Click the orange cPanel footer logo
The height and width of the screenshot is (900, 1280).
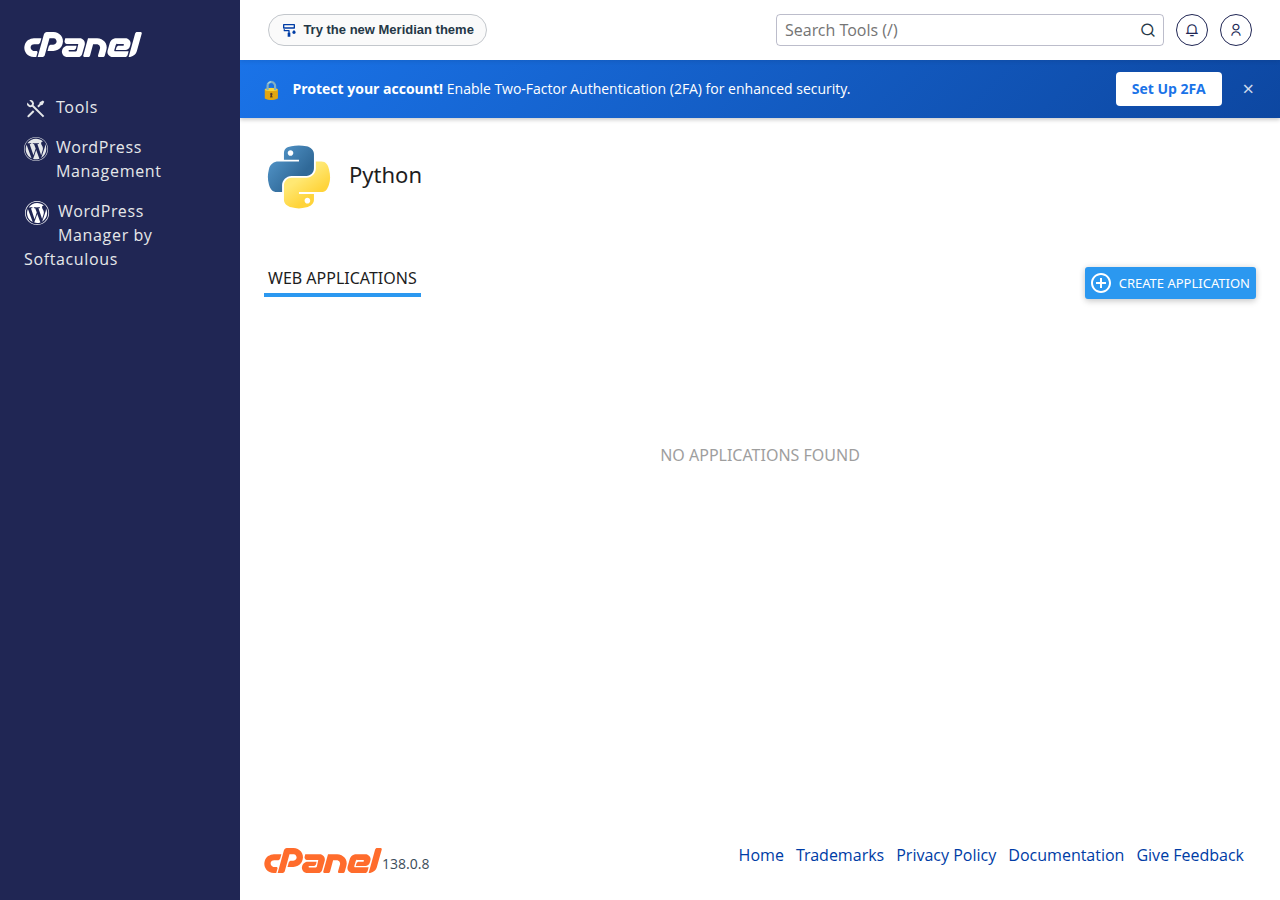click(x=323, y=860)
